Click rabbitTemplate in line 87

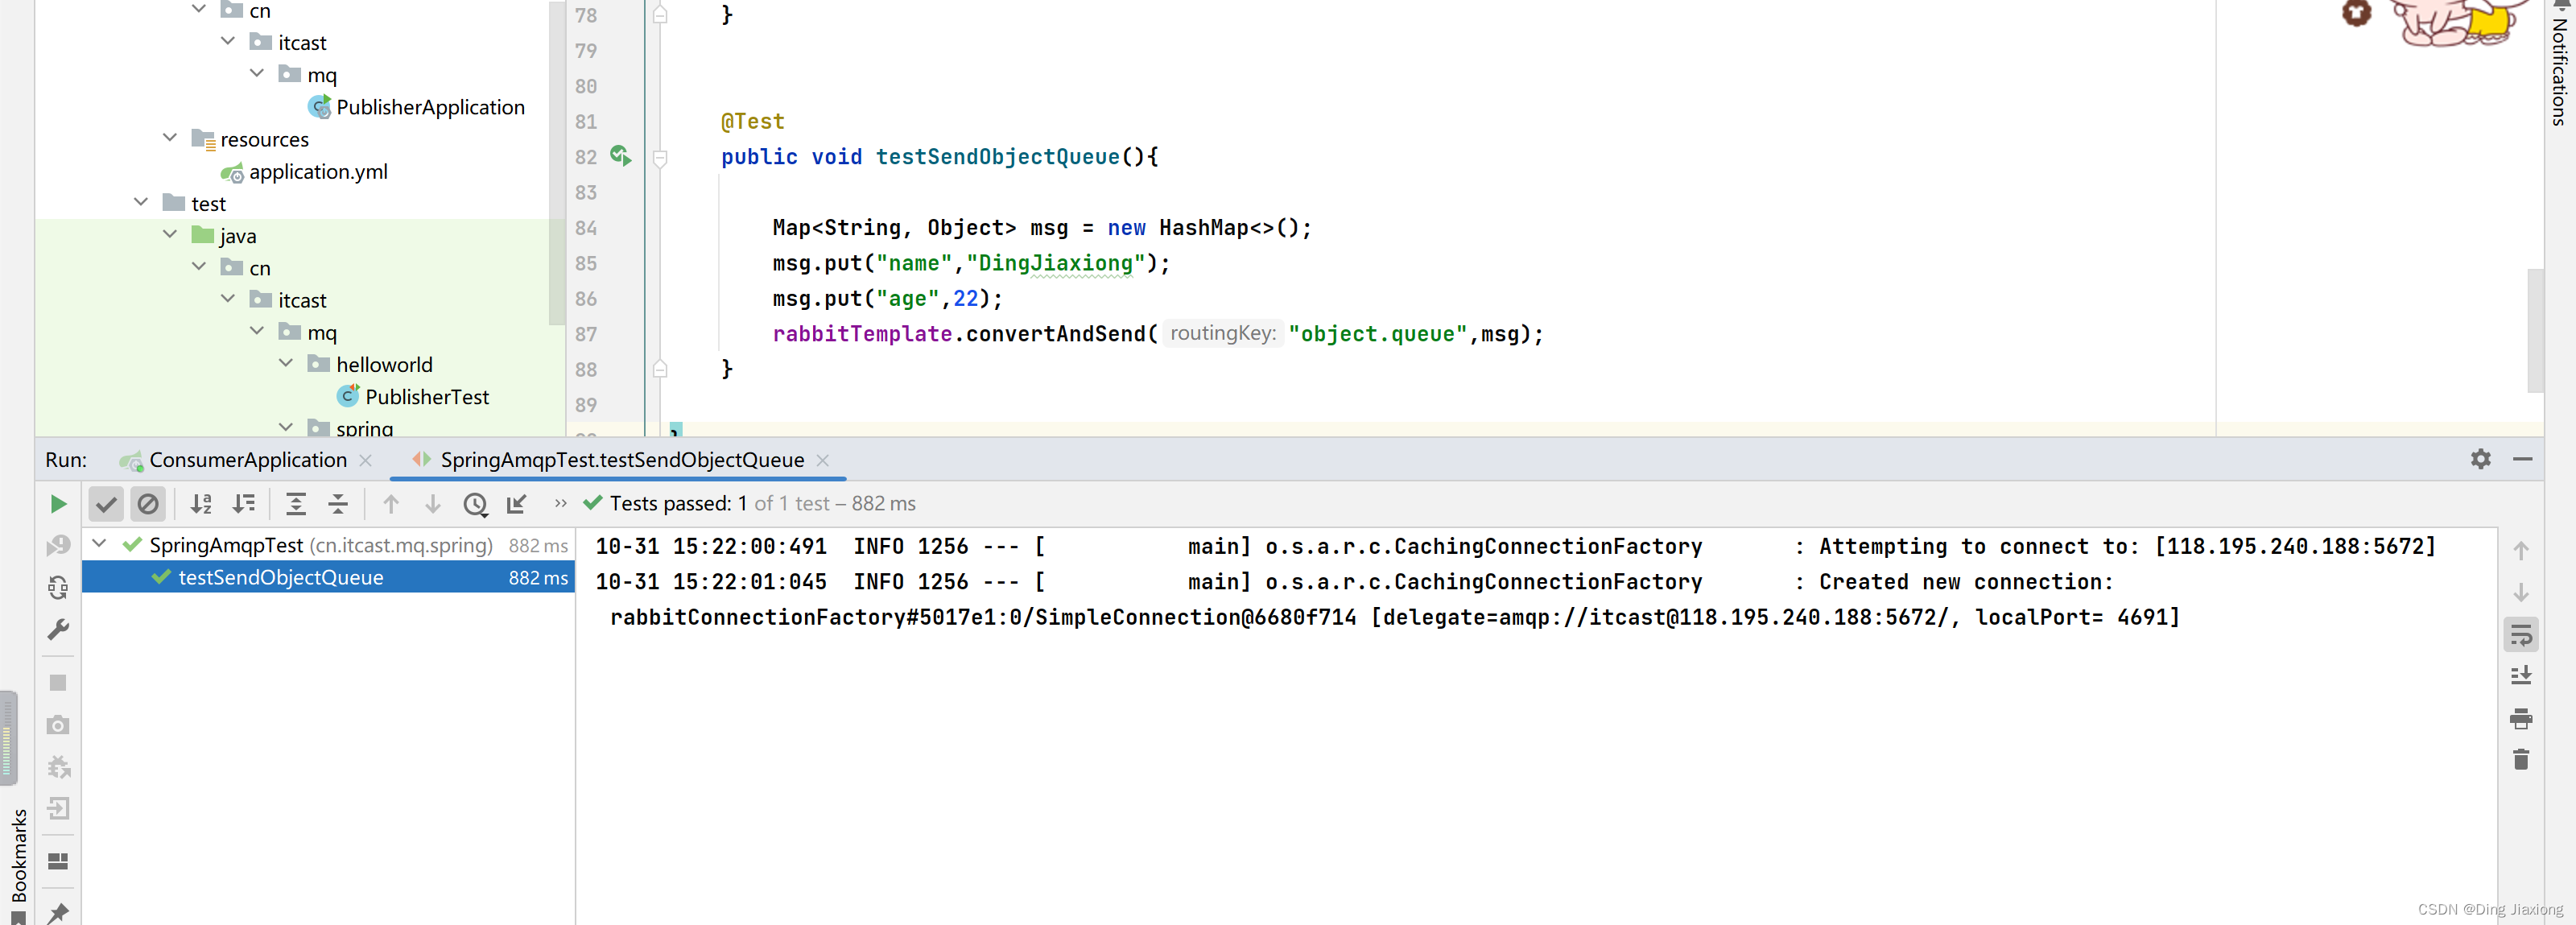tap(862, 334)
